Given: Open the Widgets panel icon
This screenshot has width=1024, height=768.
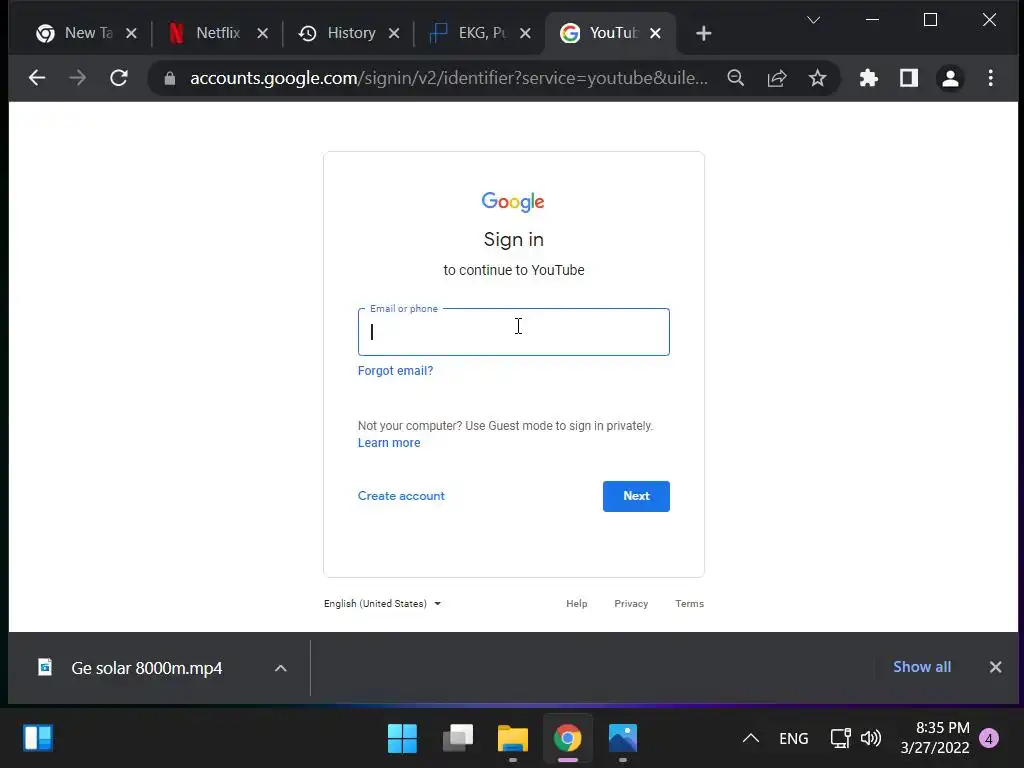Looking at the screenshot, I should (x=38, y=738).
